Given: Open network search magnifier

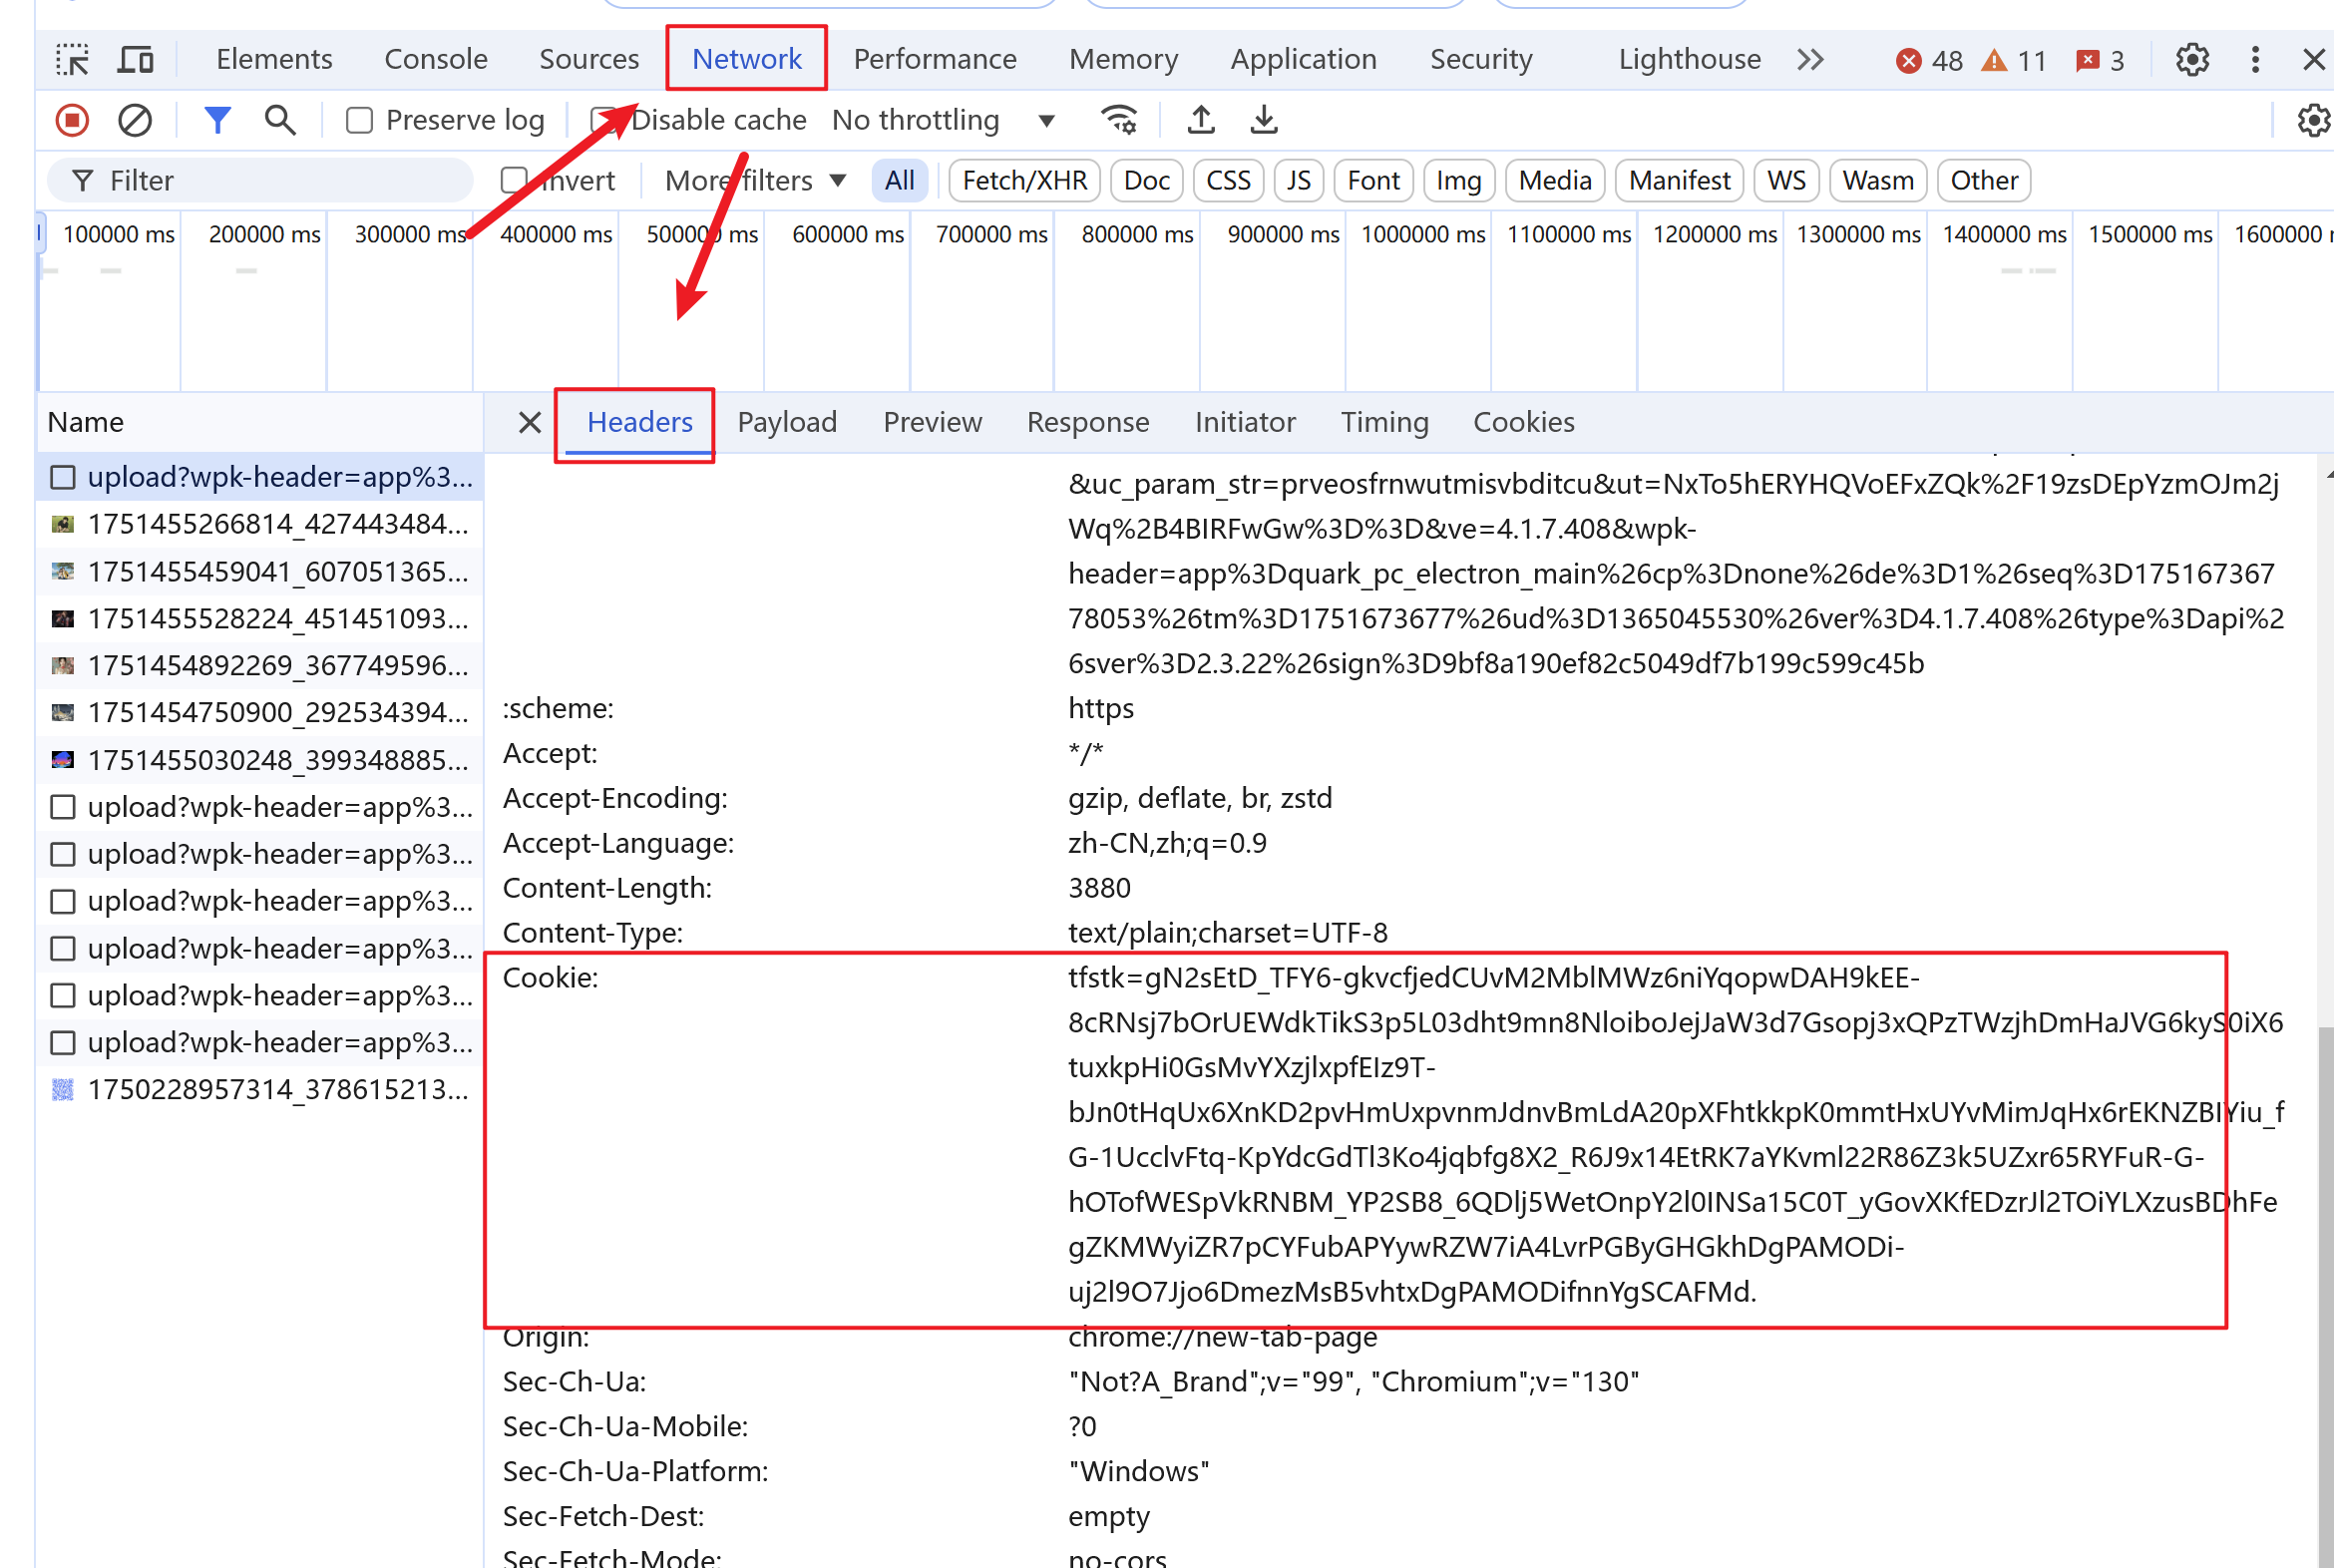Looking at the screenshot, I should [280, 120].
